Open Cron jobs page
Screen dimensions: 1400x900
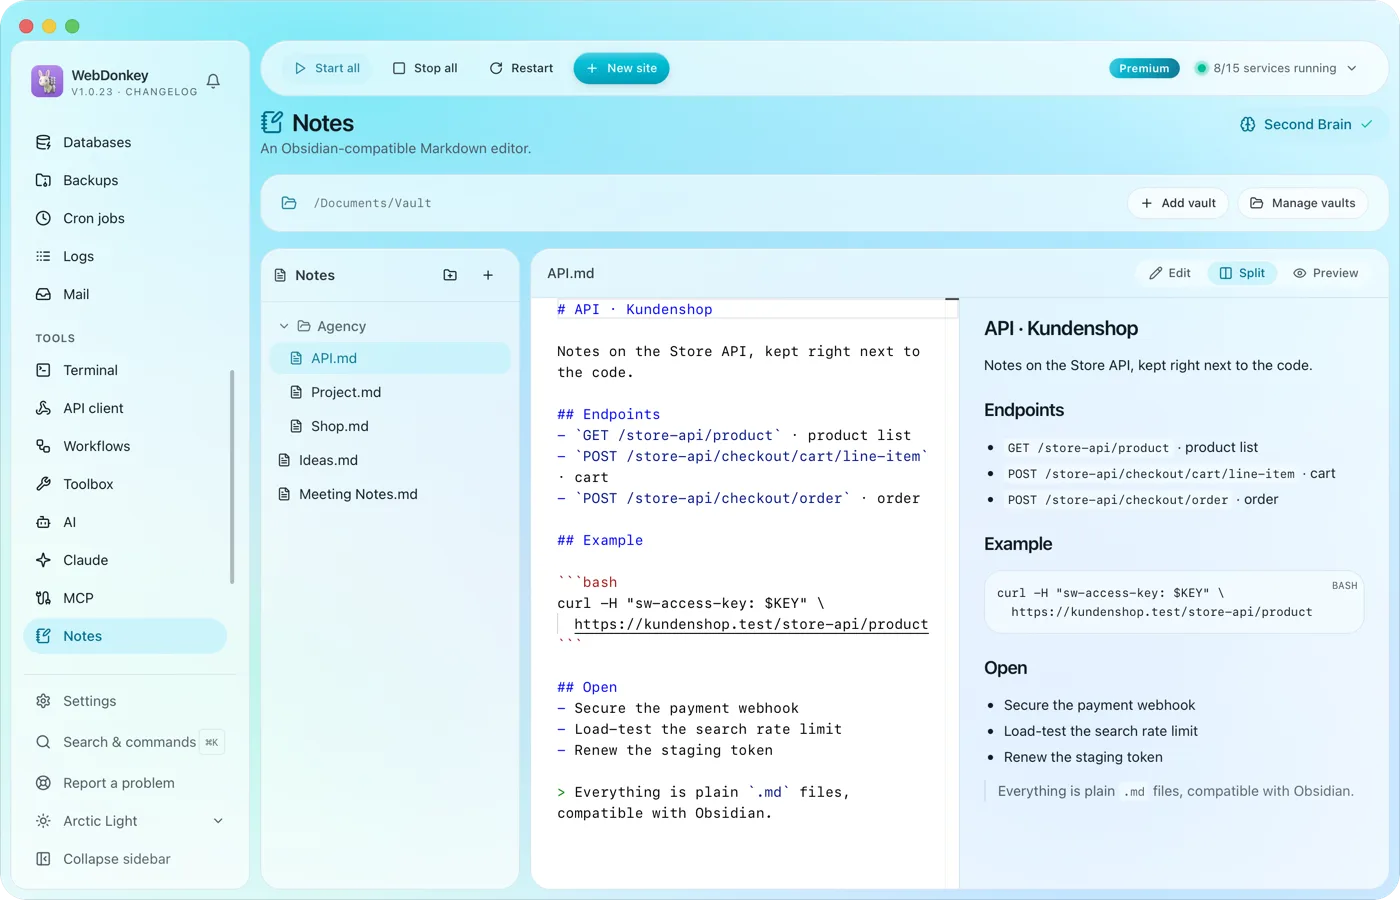125,218
